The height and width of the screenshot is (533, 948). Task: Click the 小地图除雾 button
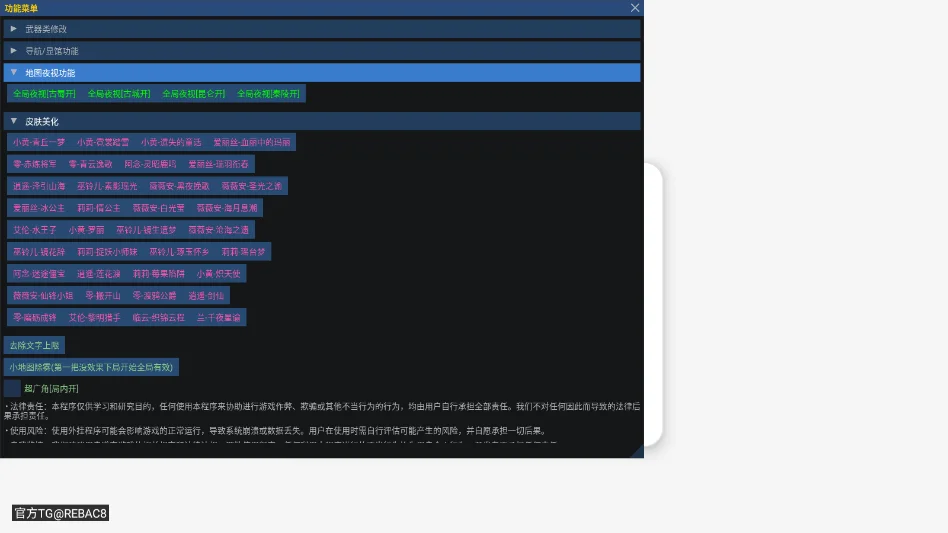[91, 367]
